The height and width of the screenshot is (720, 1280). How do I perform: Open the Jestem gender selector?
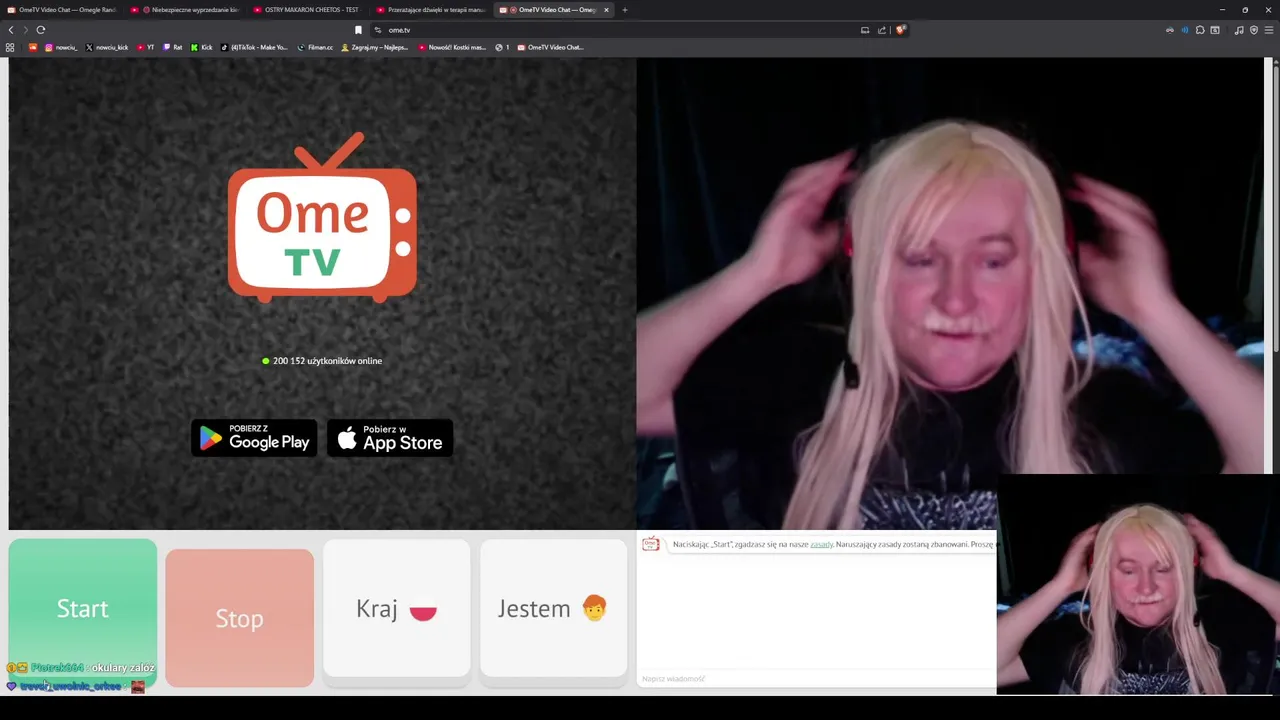[x=554, y=609]
